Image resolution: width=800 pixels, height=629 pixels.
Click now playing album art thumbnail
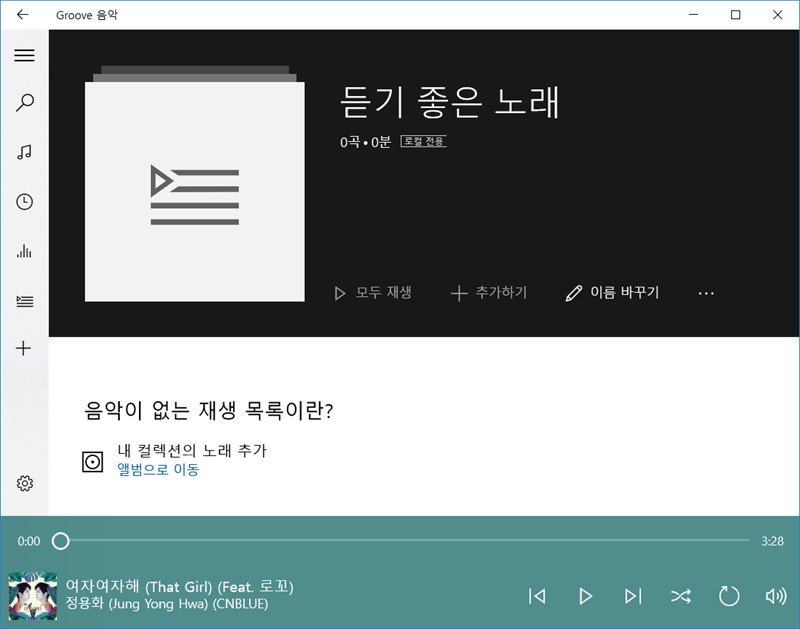[33, 596]
